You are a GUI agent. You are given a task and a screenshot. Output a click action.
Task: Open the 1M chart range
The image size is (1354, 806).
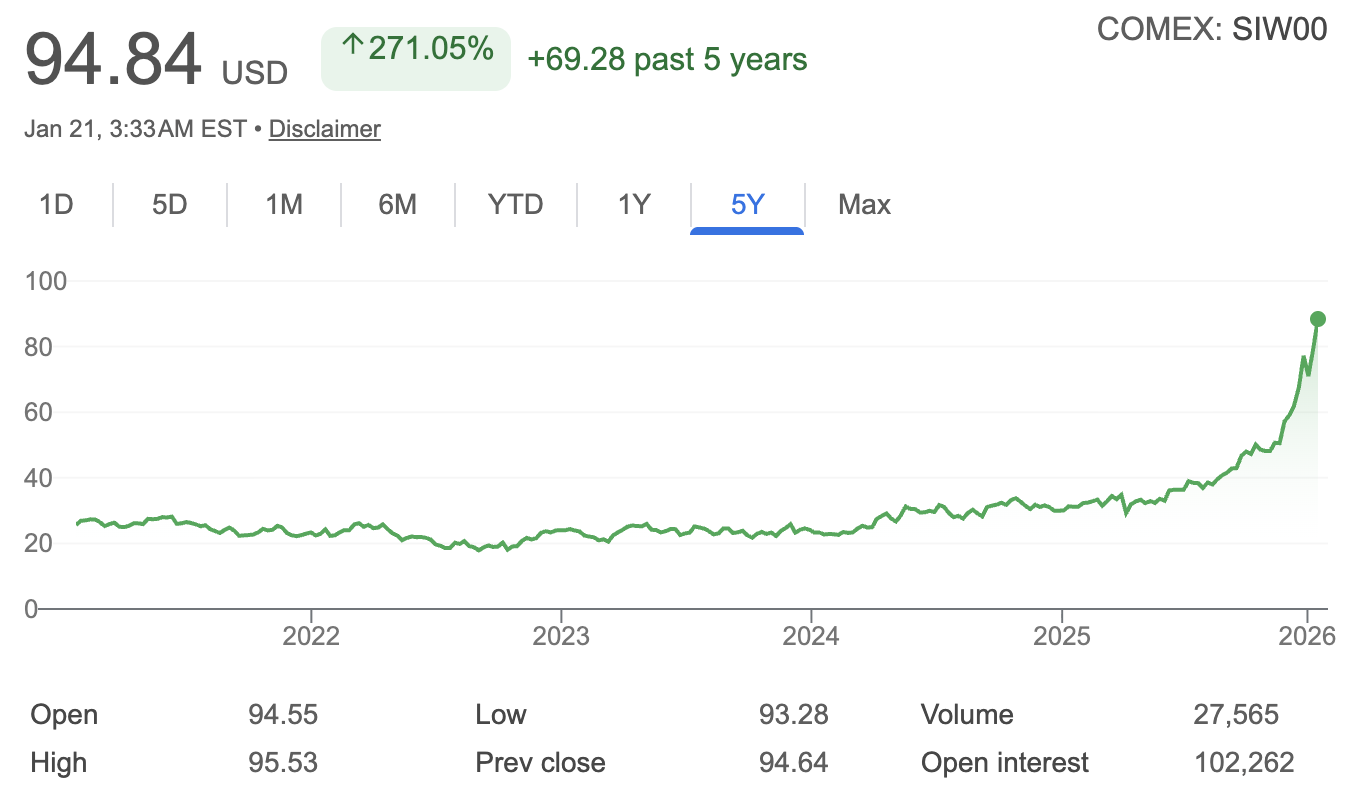click(284, 205)
